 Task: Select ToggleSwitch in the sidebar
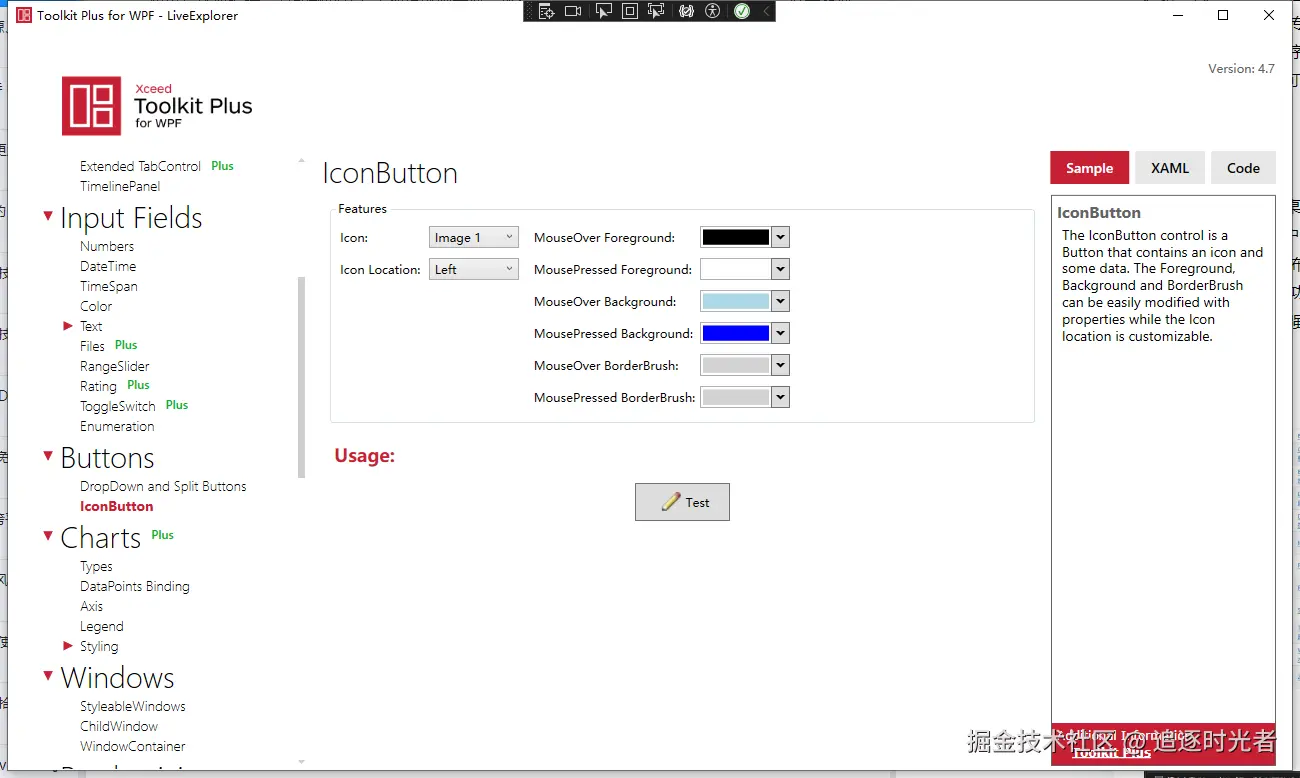click(x=118, y=406)
